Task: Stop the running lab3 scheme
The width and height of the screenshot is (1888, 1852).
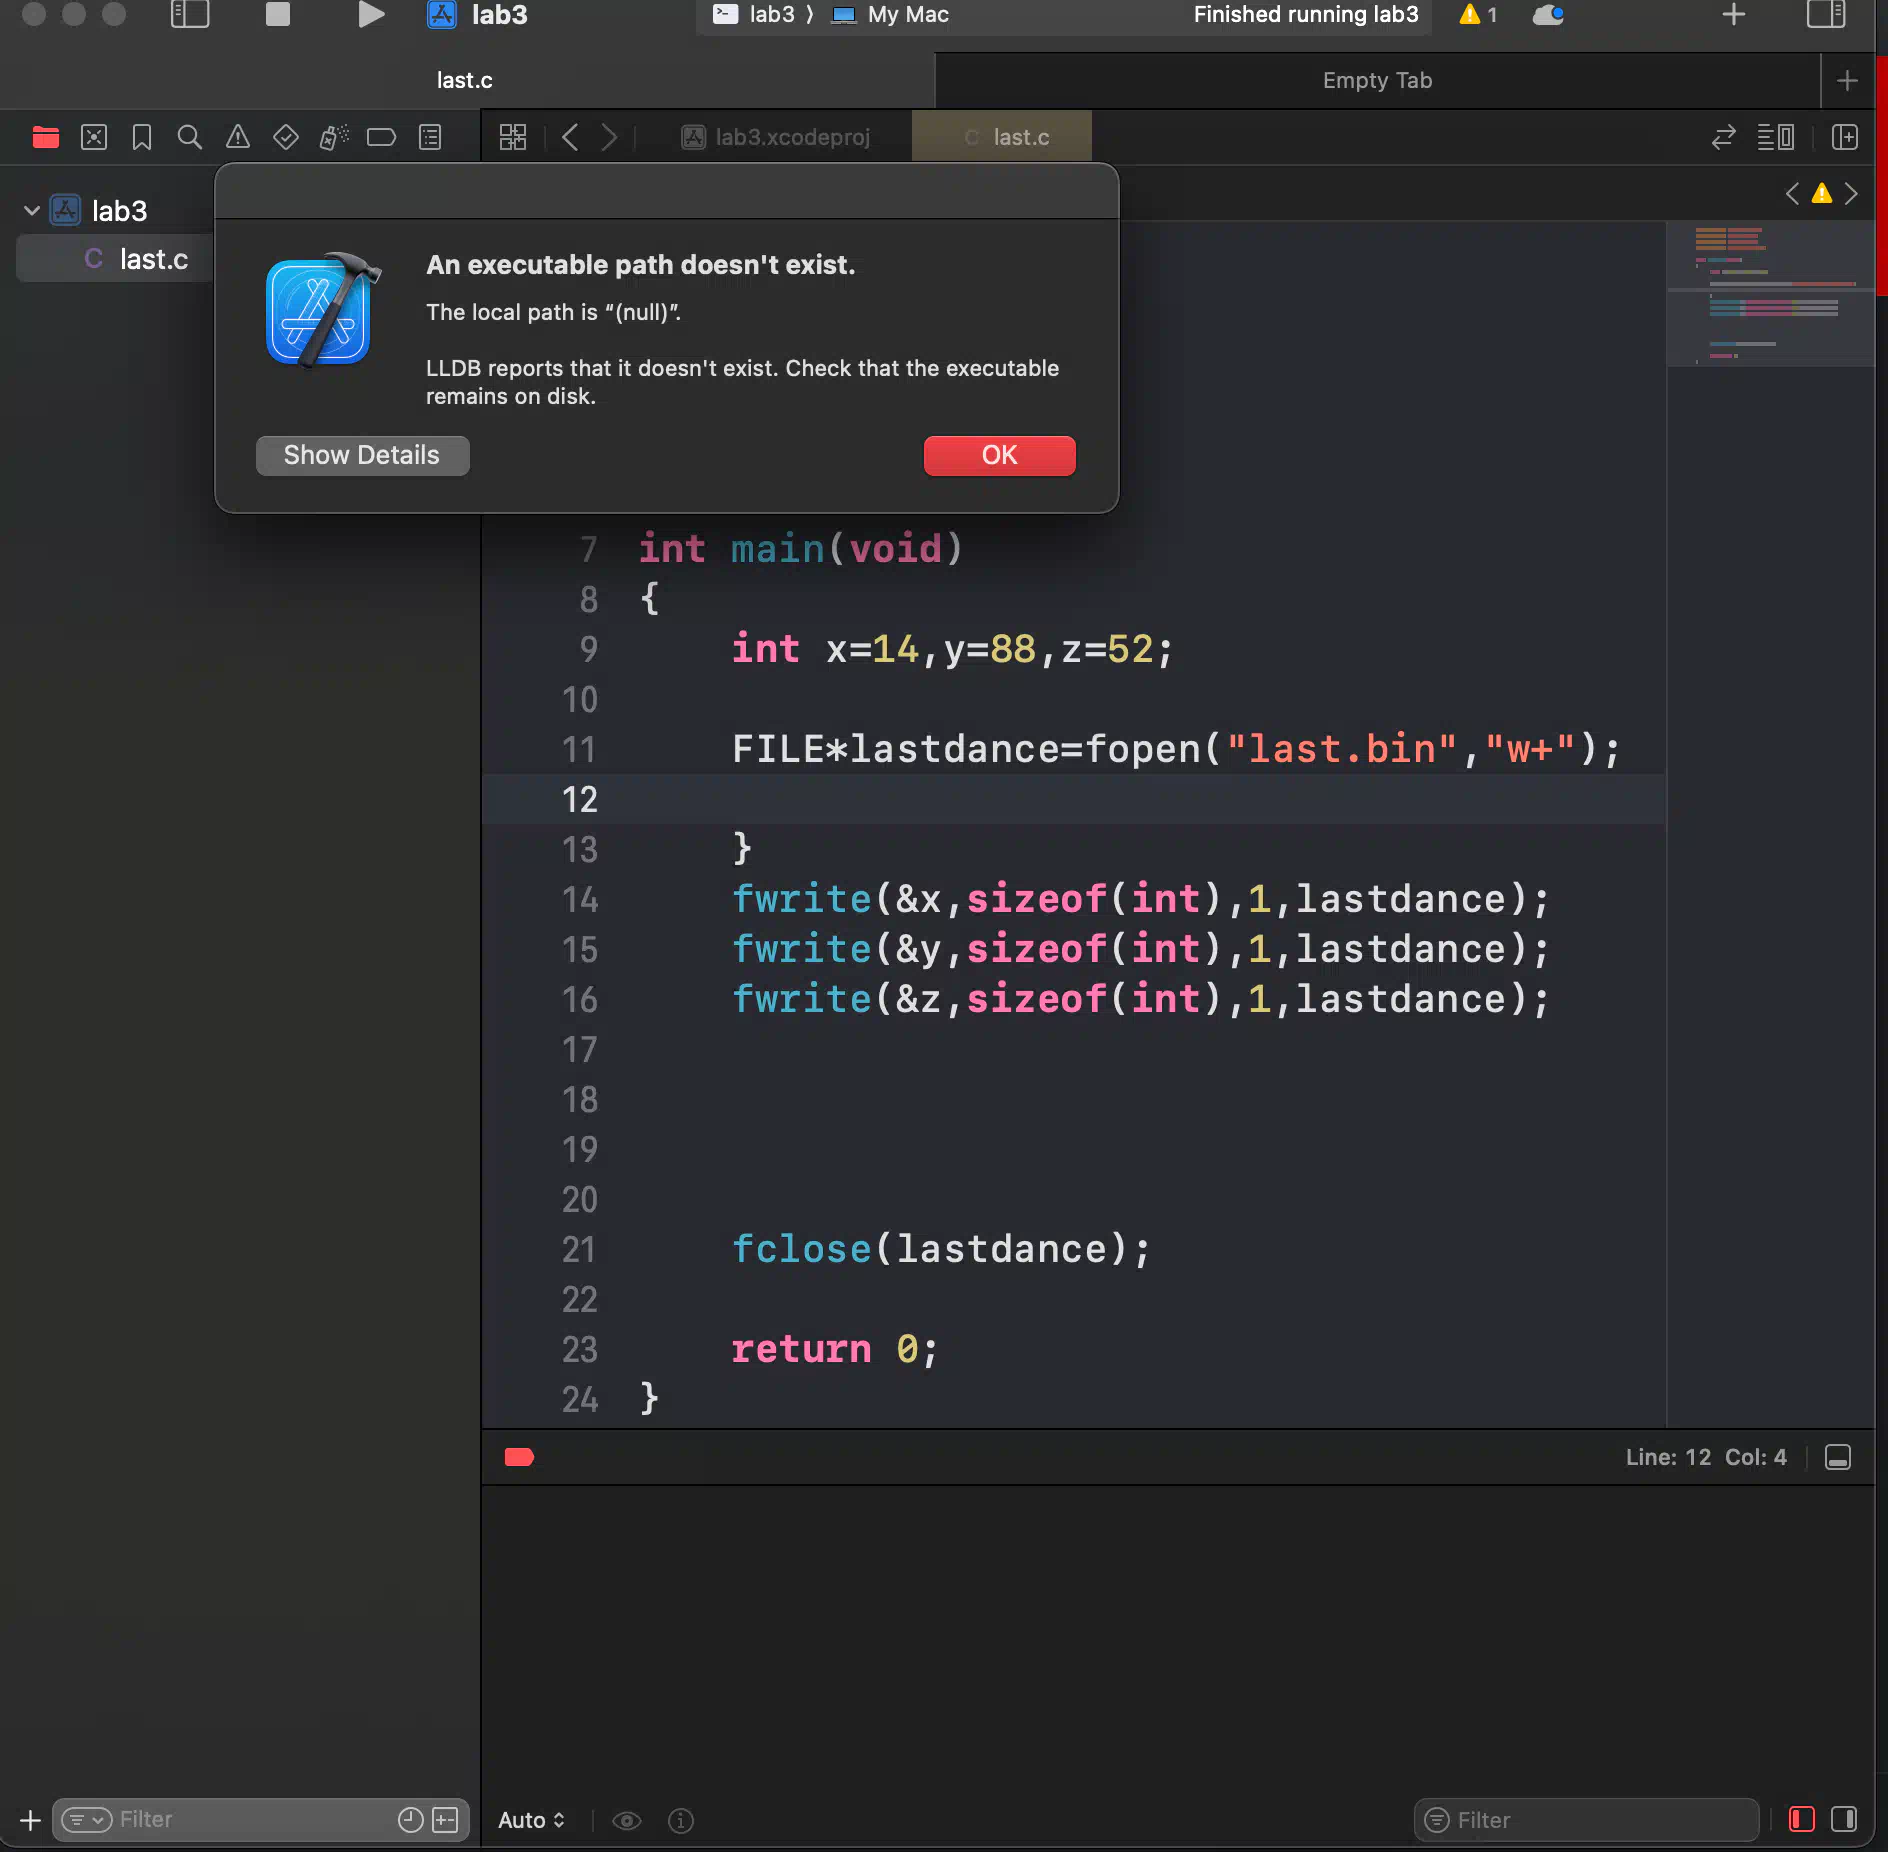Action: (x=277, y=15)
